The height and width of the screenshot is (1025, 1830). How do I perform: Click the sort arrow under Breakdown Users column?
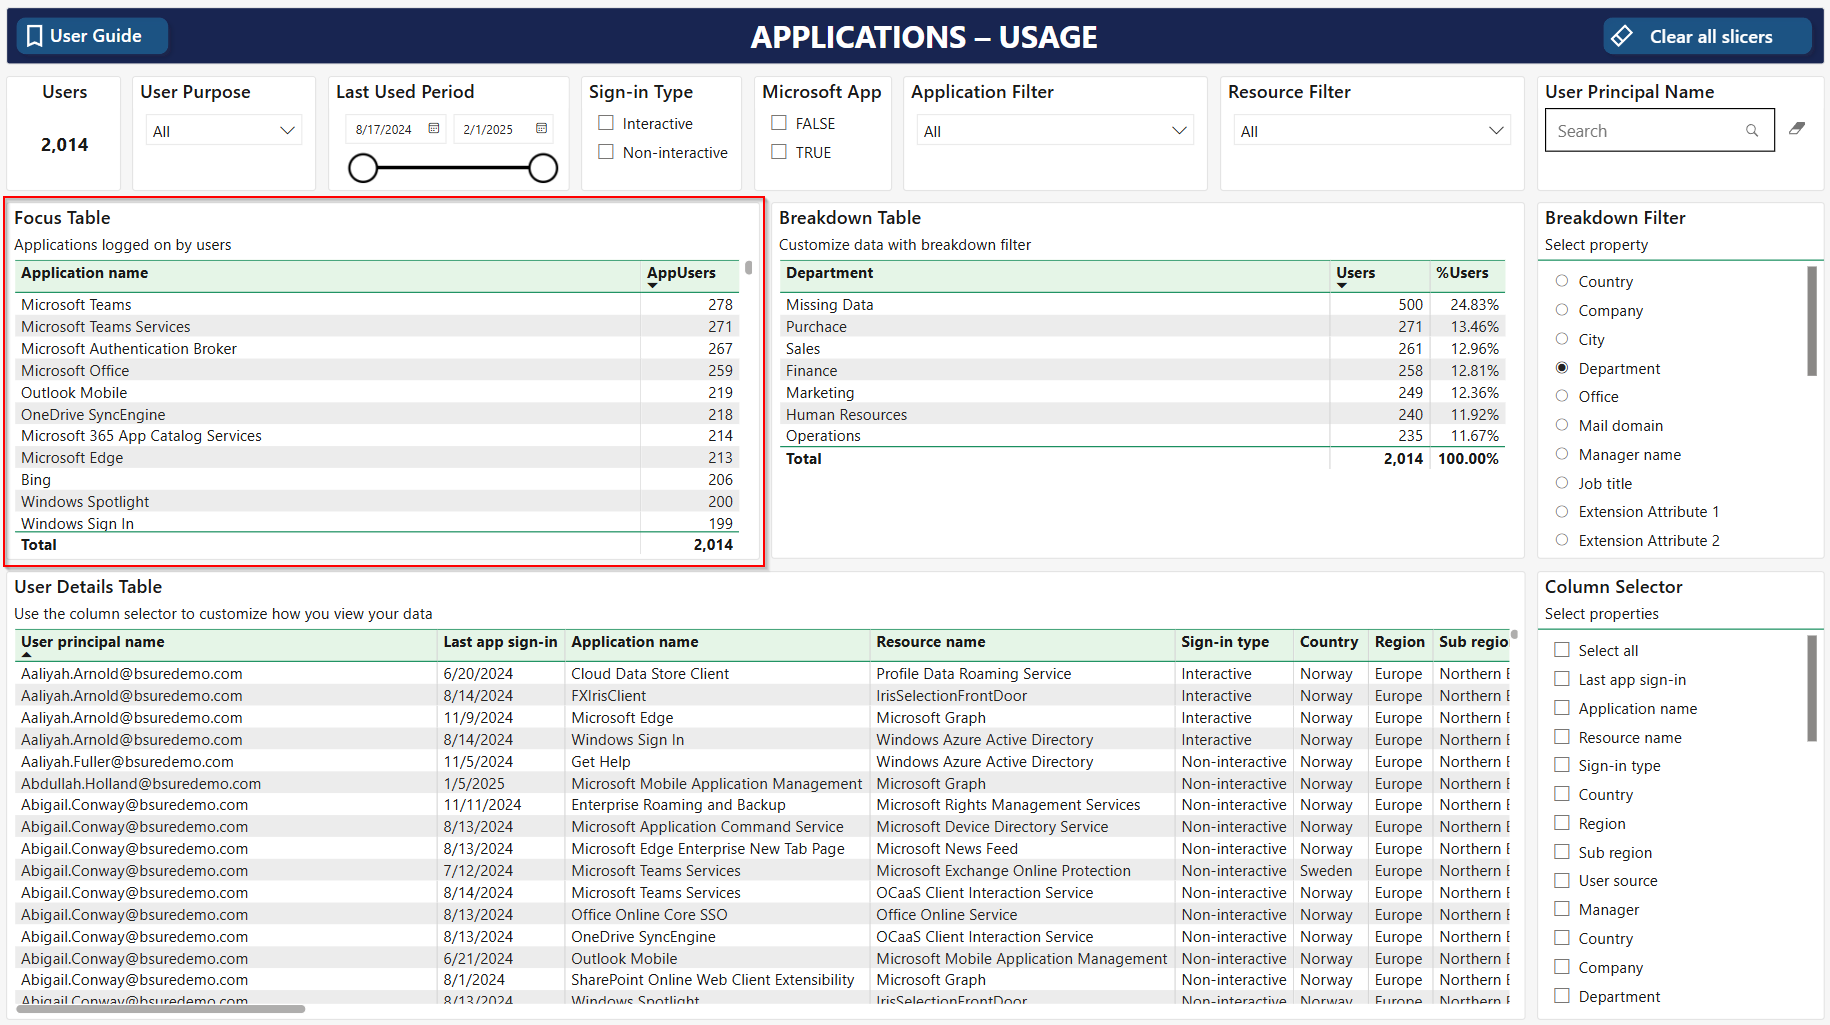click(x=1342, y=286)
